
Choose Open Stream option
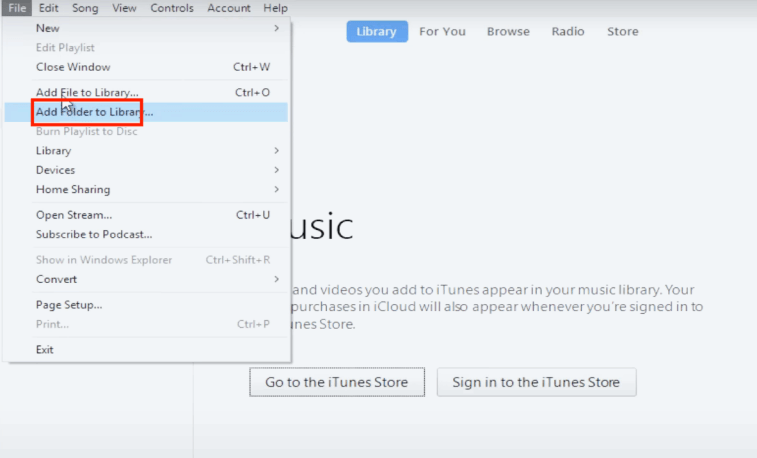coord(146,215)
